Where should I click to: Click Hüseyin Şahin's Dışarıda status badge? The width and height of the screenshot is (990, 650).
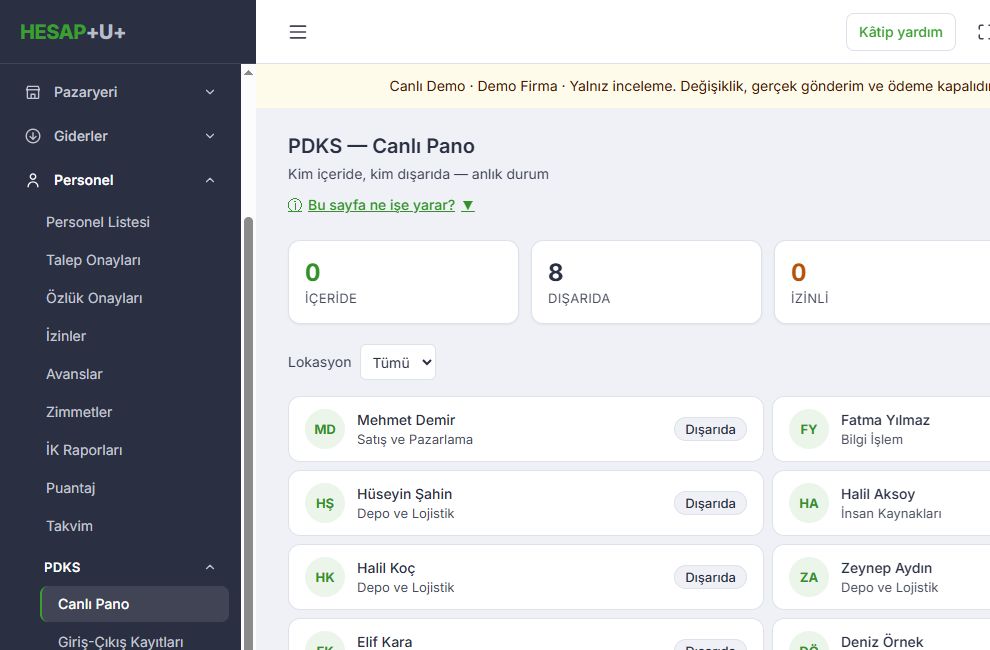click(710, 503)
